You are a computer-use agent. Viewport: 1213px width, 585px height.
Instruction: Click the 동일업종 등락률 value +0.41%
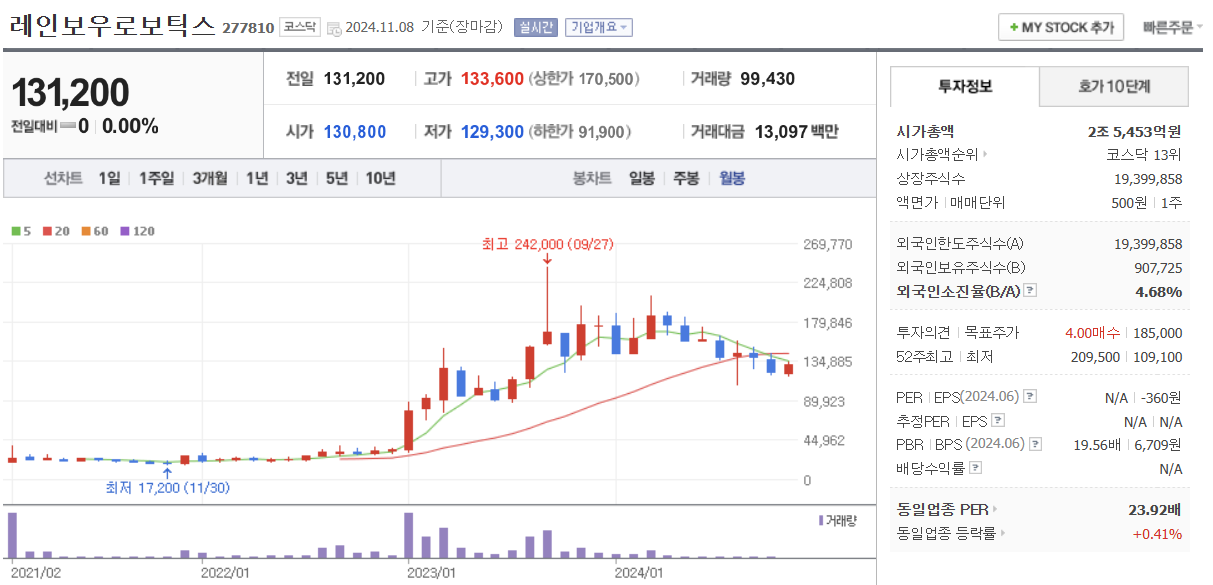[x=1157, y=534]
